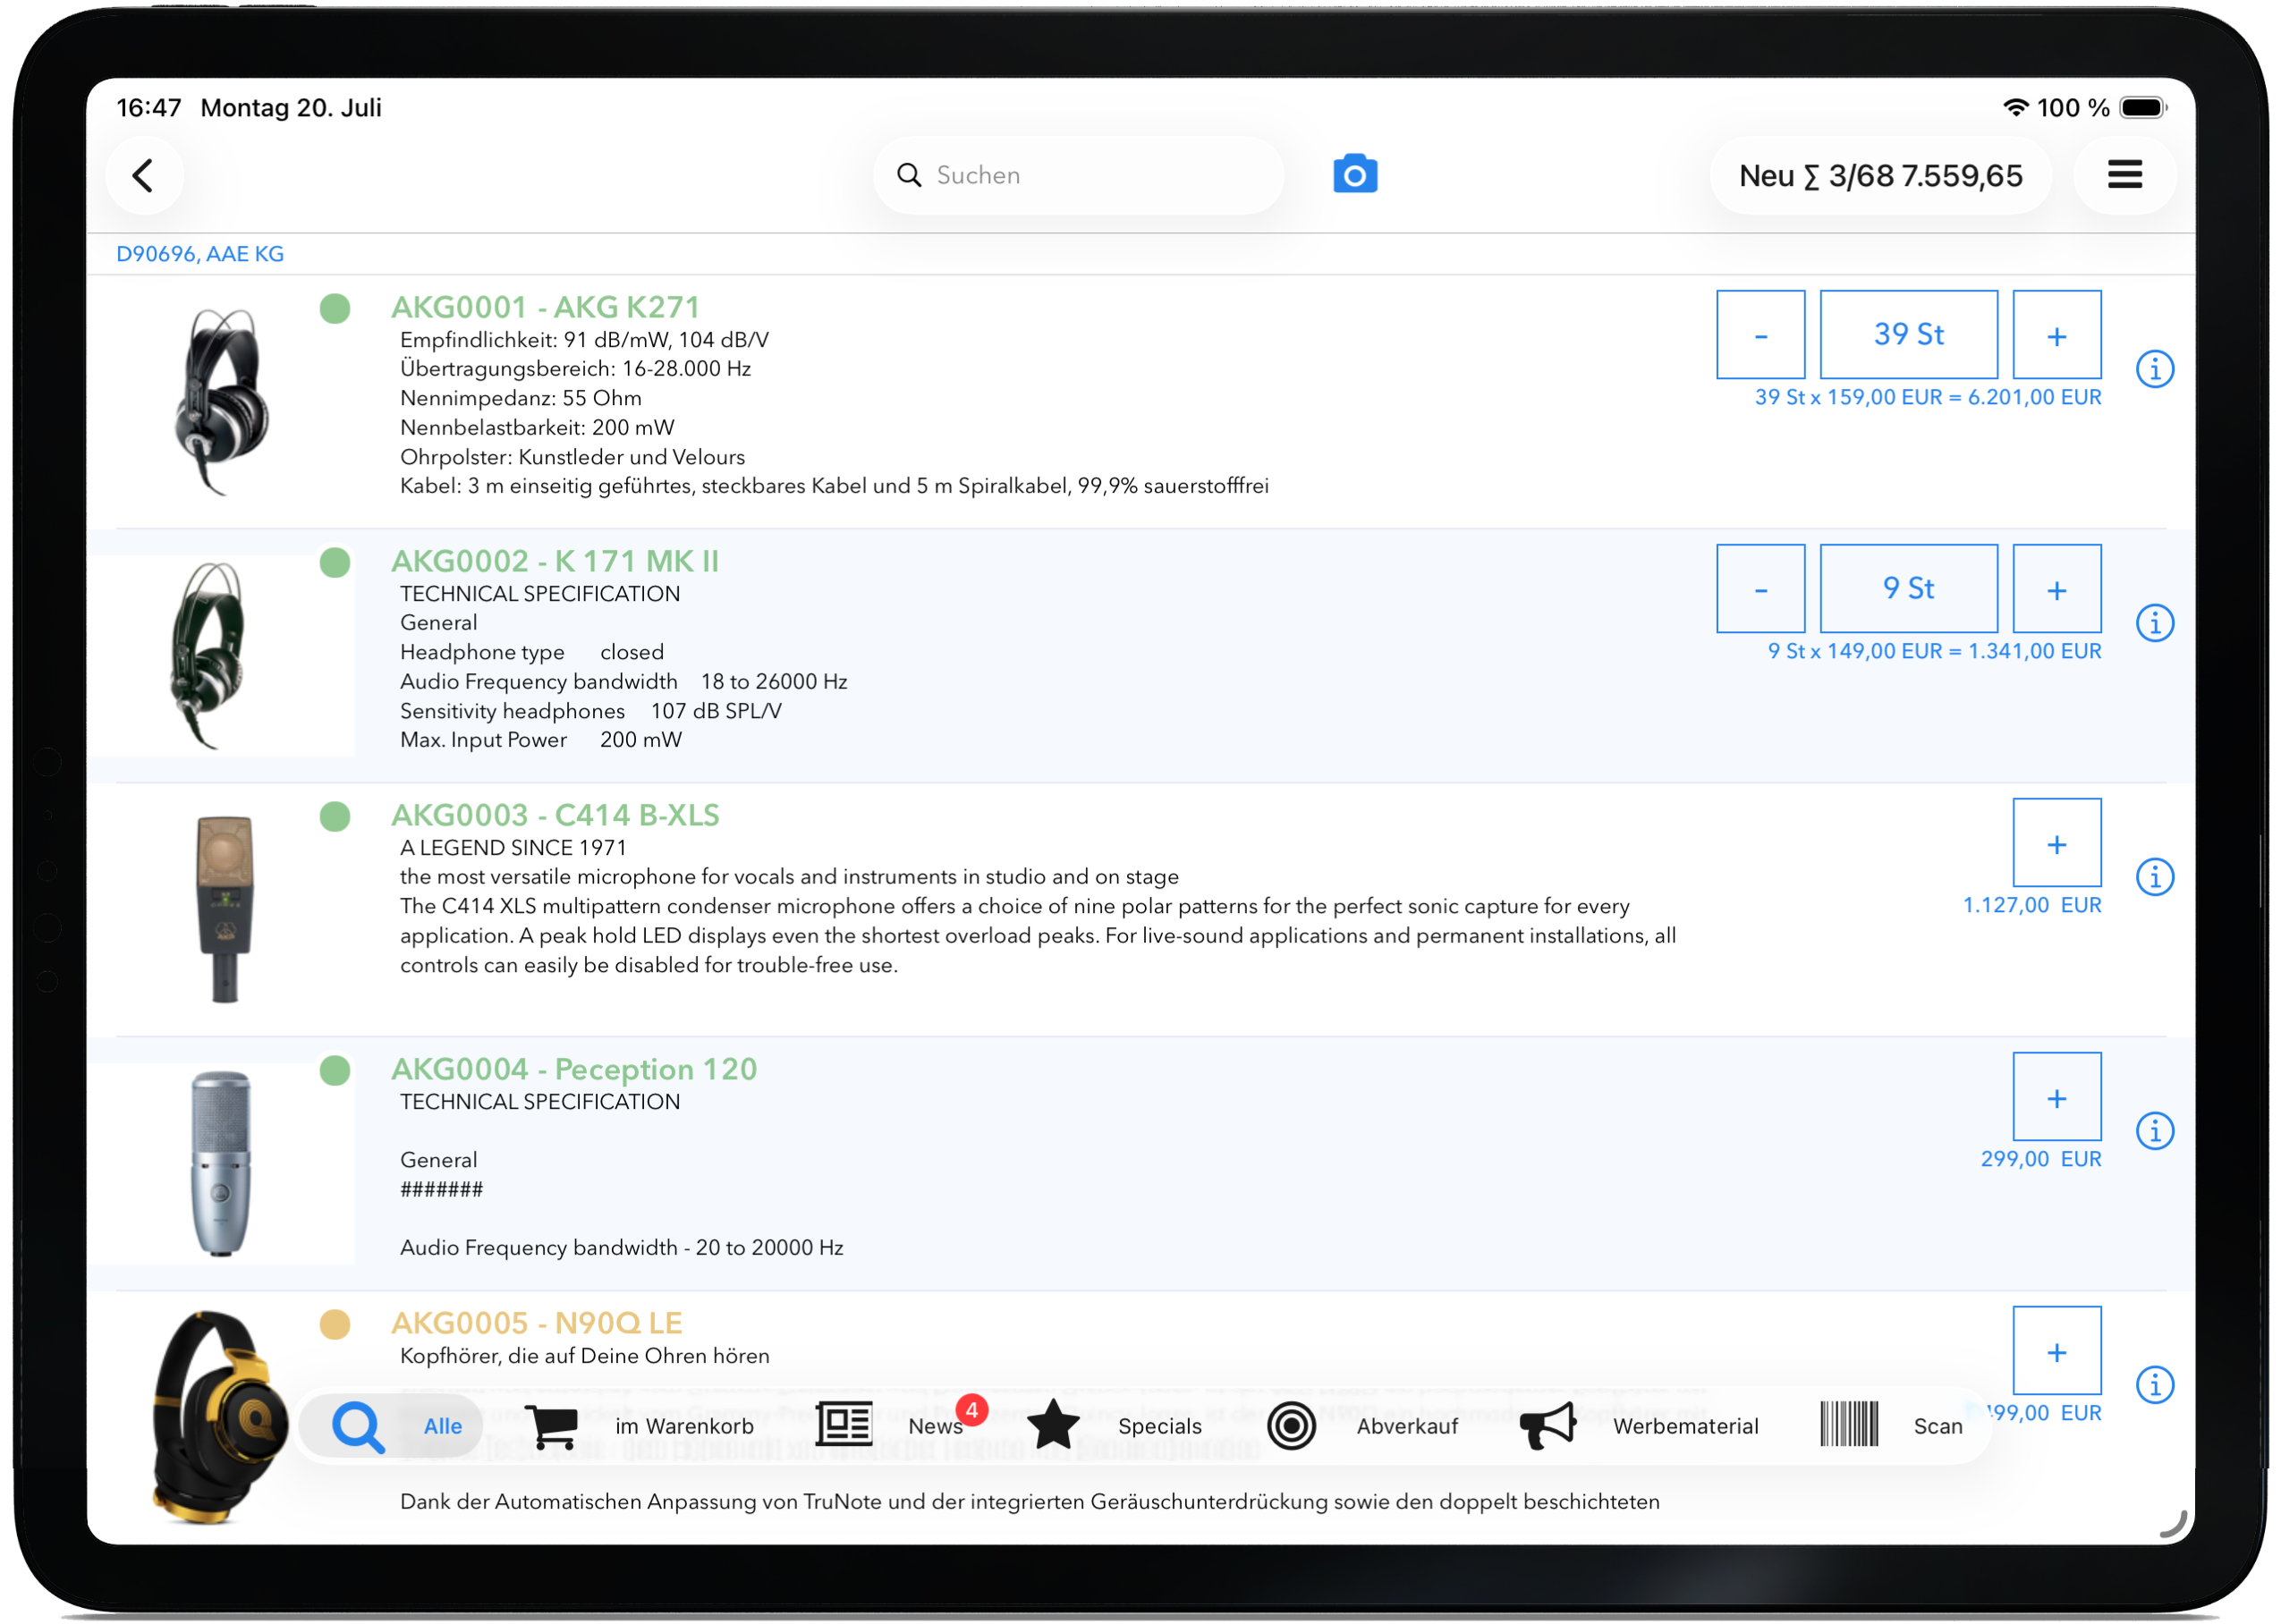Click the Wi-Fi icon in status bar
Screen dimensions: 2281x1624
[x=2015, y=107]
